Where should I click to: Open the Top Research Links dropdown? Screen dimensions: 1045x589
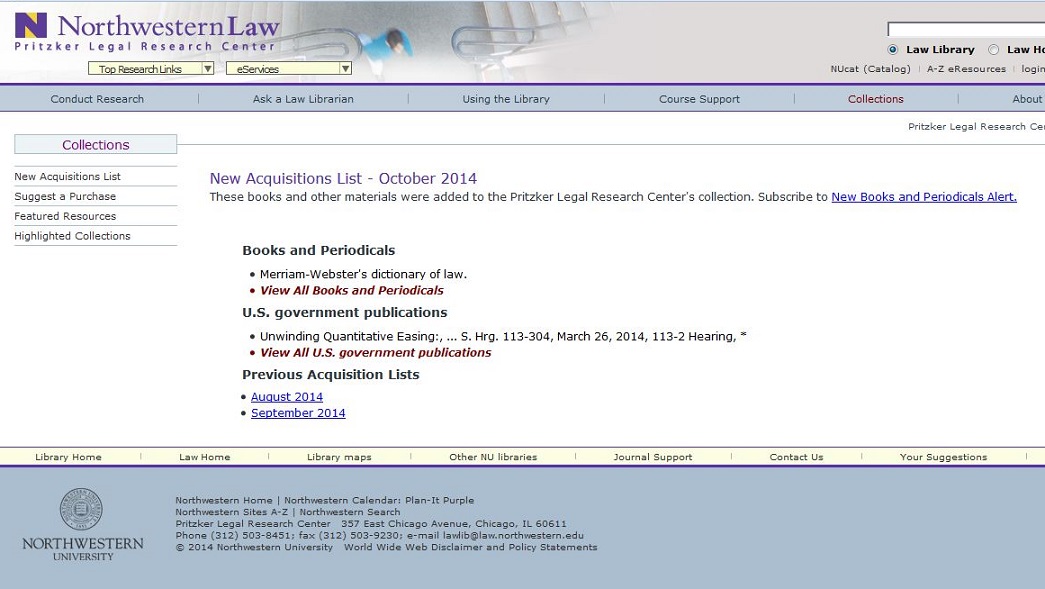point(151,69)
